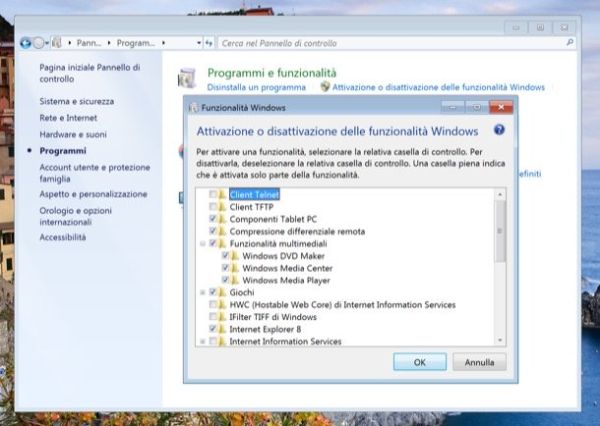This screenshot has height=426, width=600.
Task: Select Aspetto e personalizzazione in sidebar
Action: 93,194
